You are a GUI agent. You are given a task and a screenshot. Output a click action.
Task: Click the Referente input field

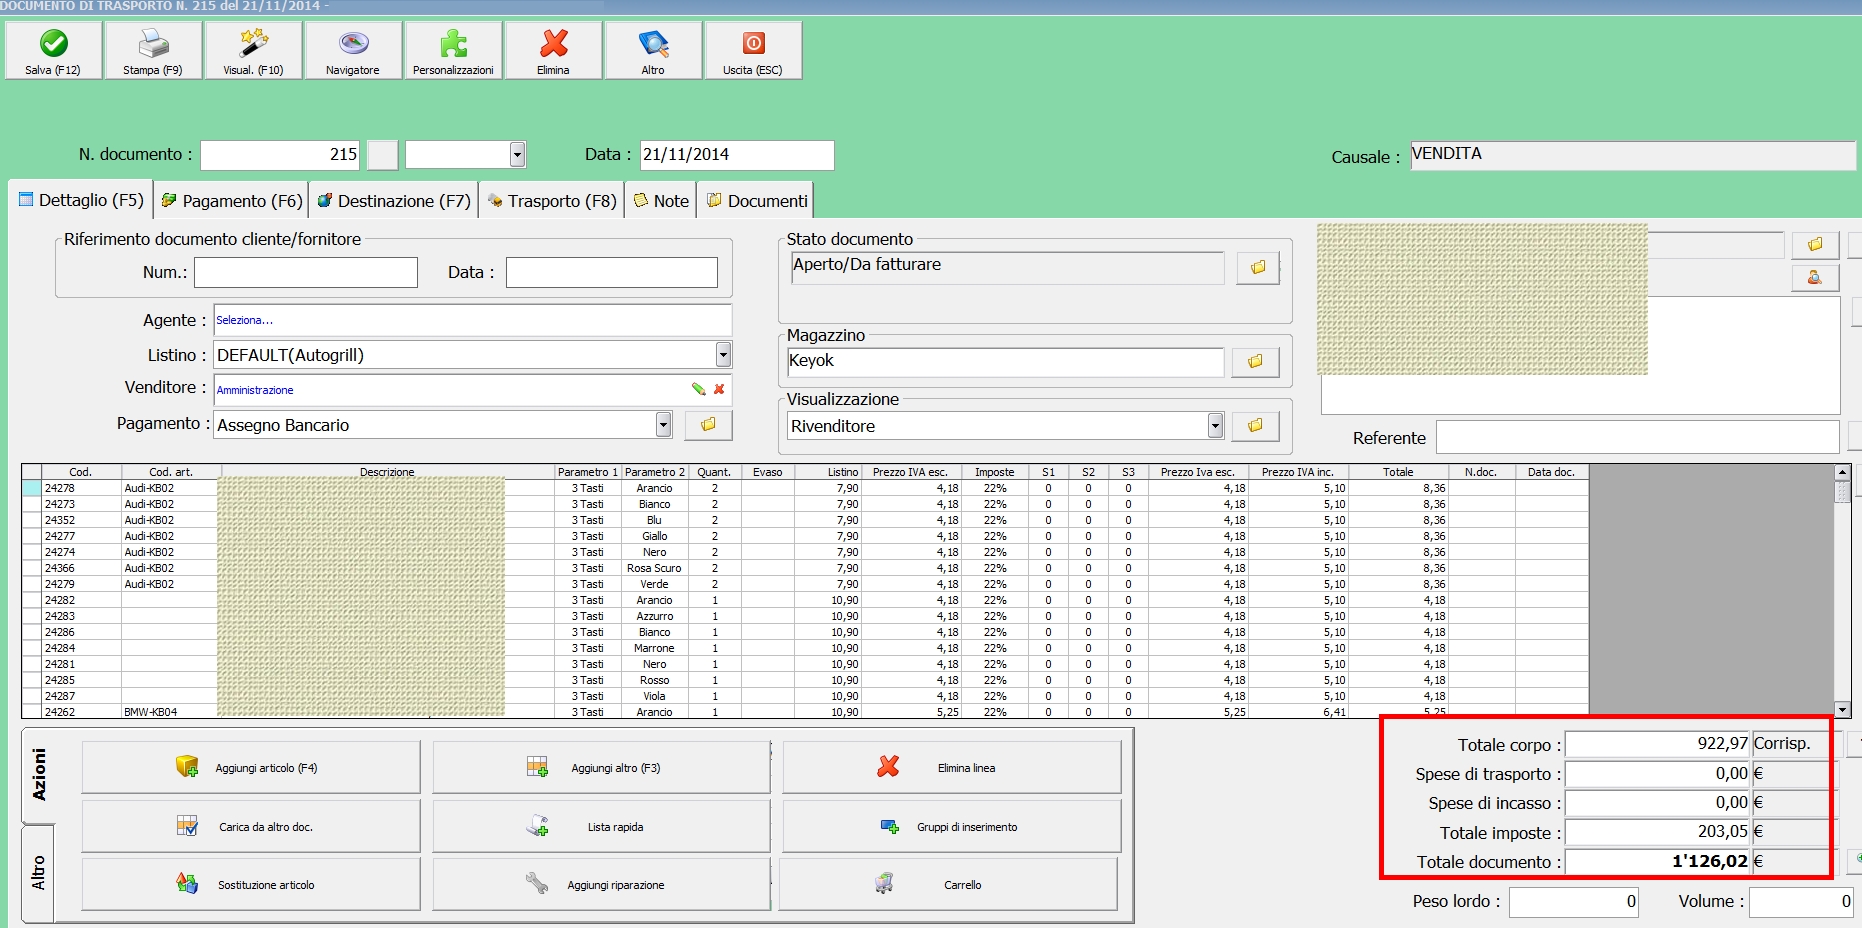coord(1638,437)
